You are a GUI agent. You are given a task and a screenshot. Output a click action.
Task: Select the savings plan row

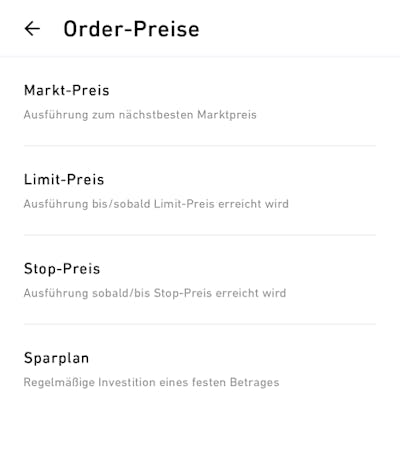(x=200, y=369)
